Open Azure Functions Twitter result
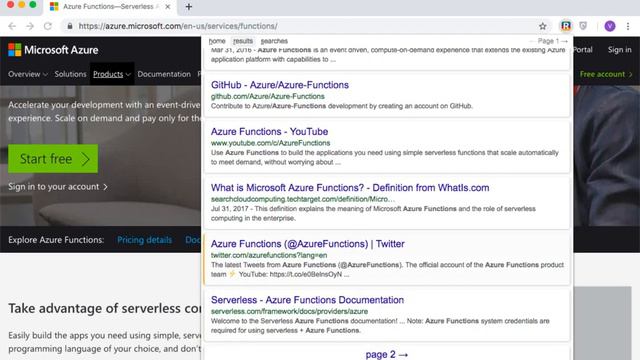Viewport: 640px width, 360px height. (x=308, y=244)
